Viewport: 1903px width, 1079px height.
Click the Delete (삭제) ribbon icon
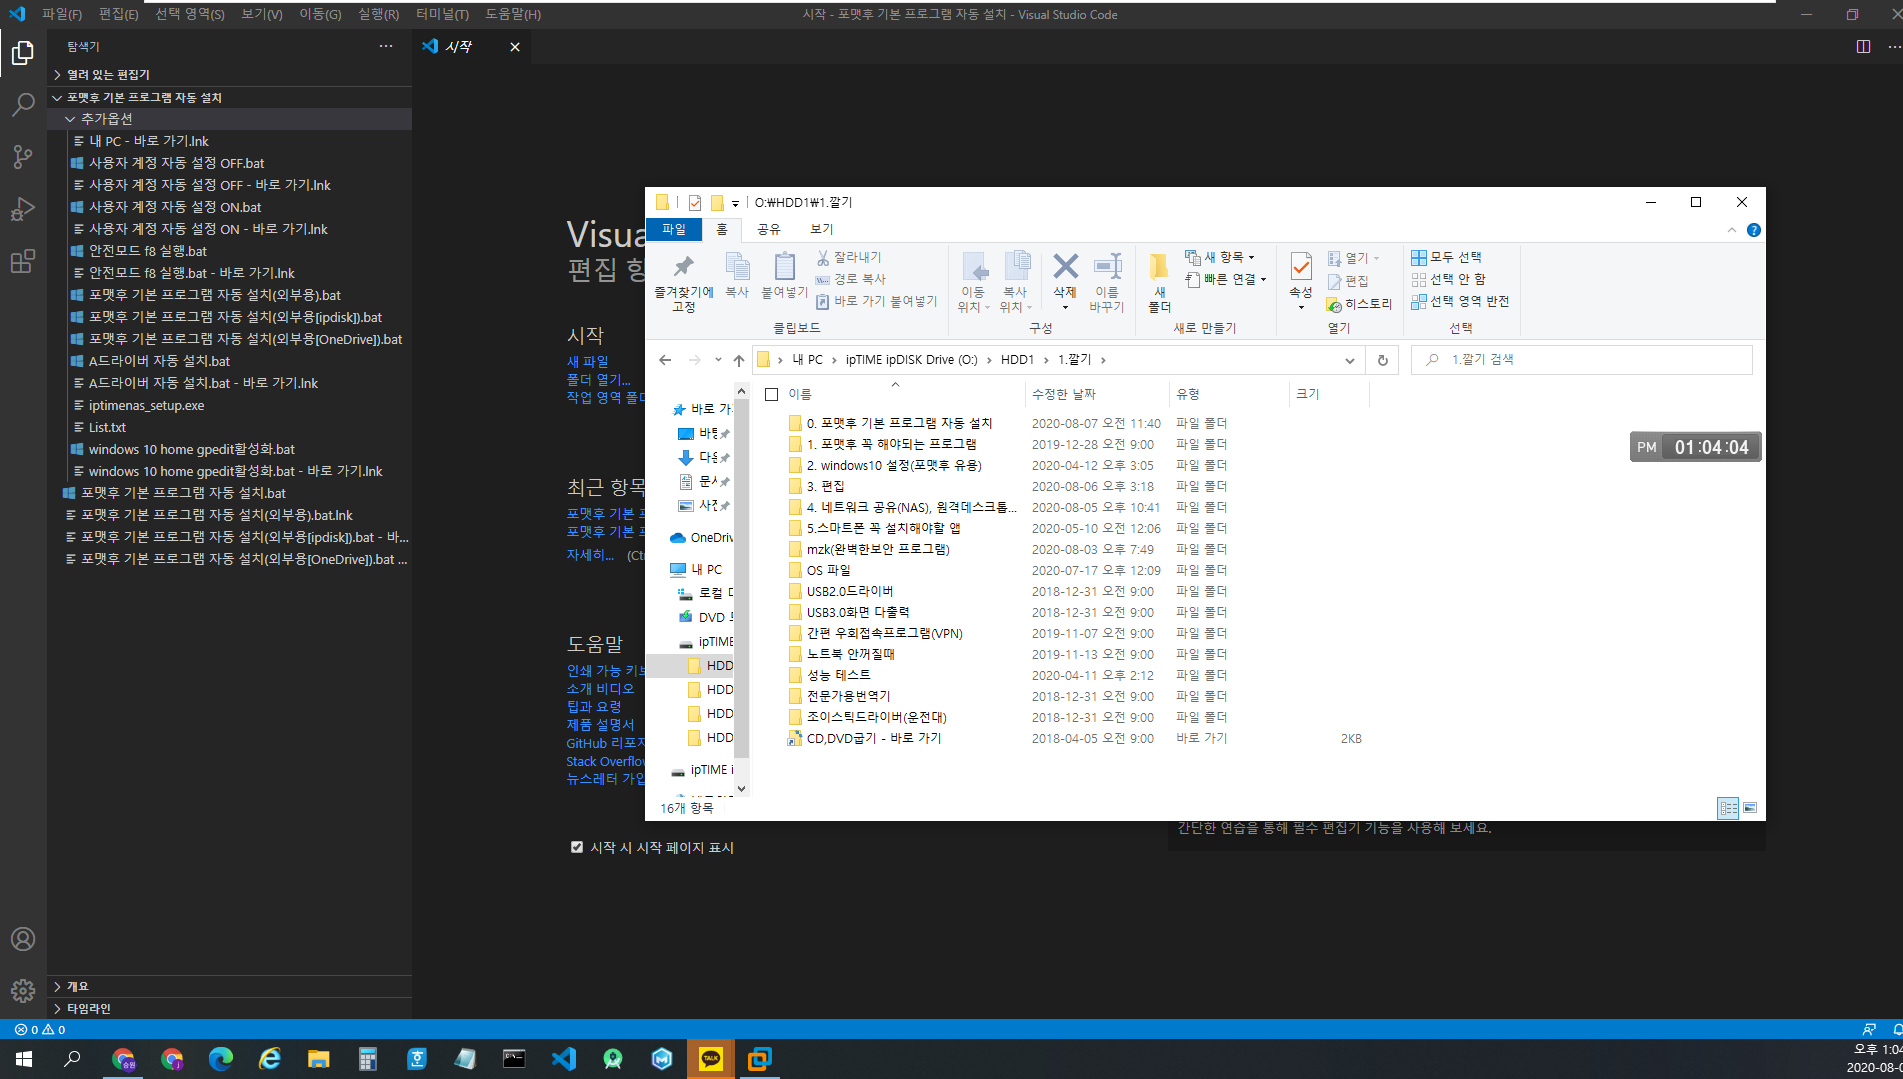pos(1065,280)
